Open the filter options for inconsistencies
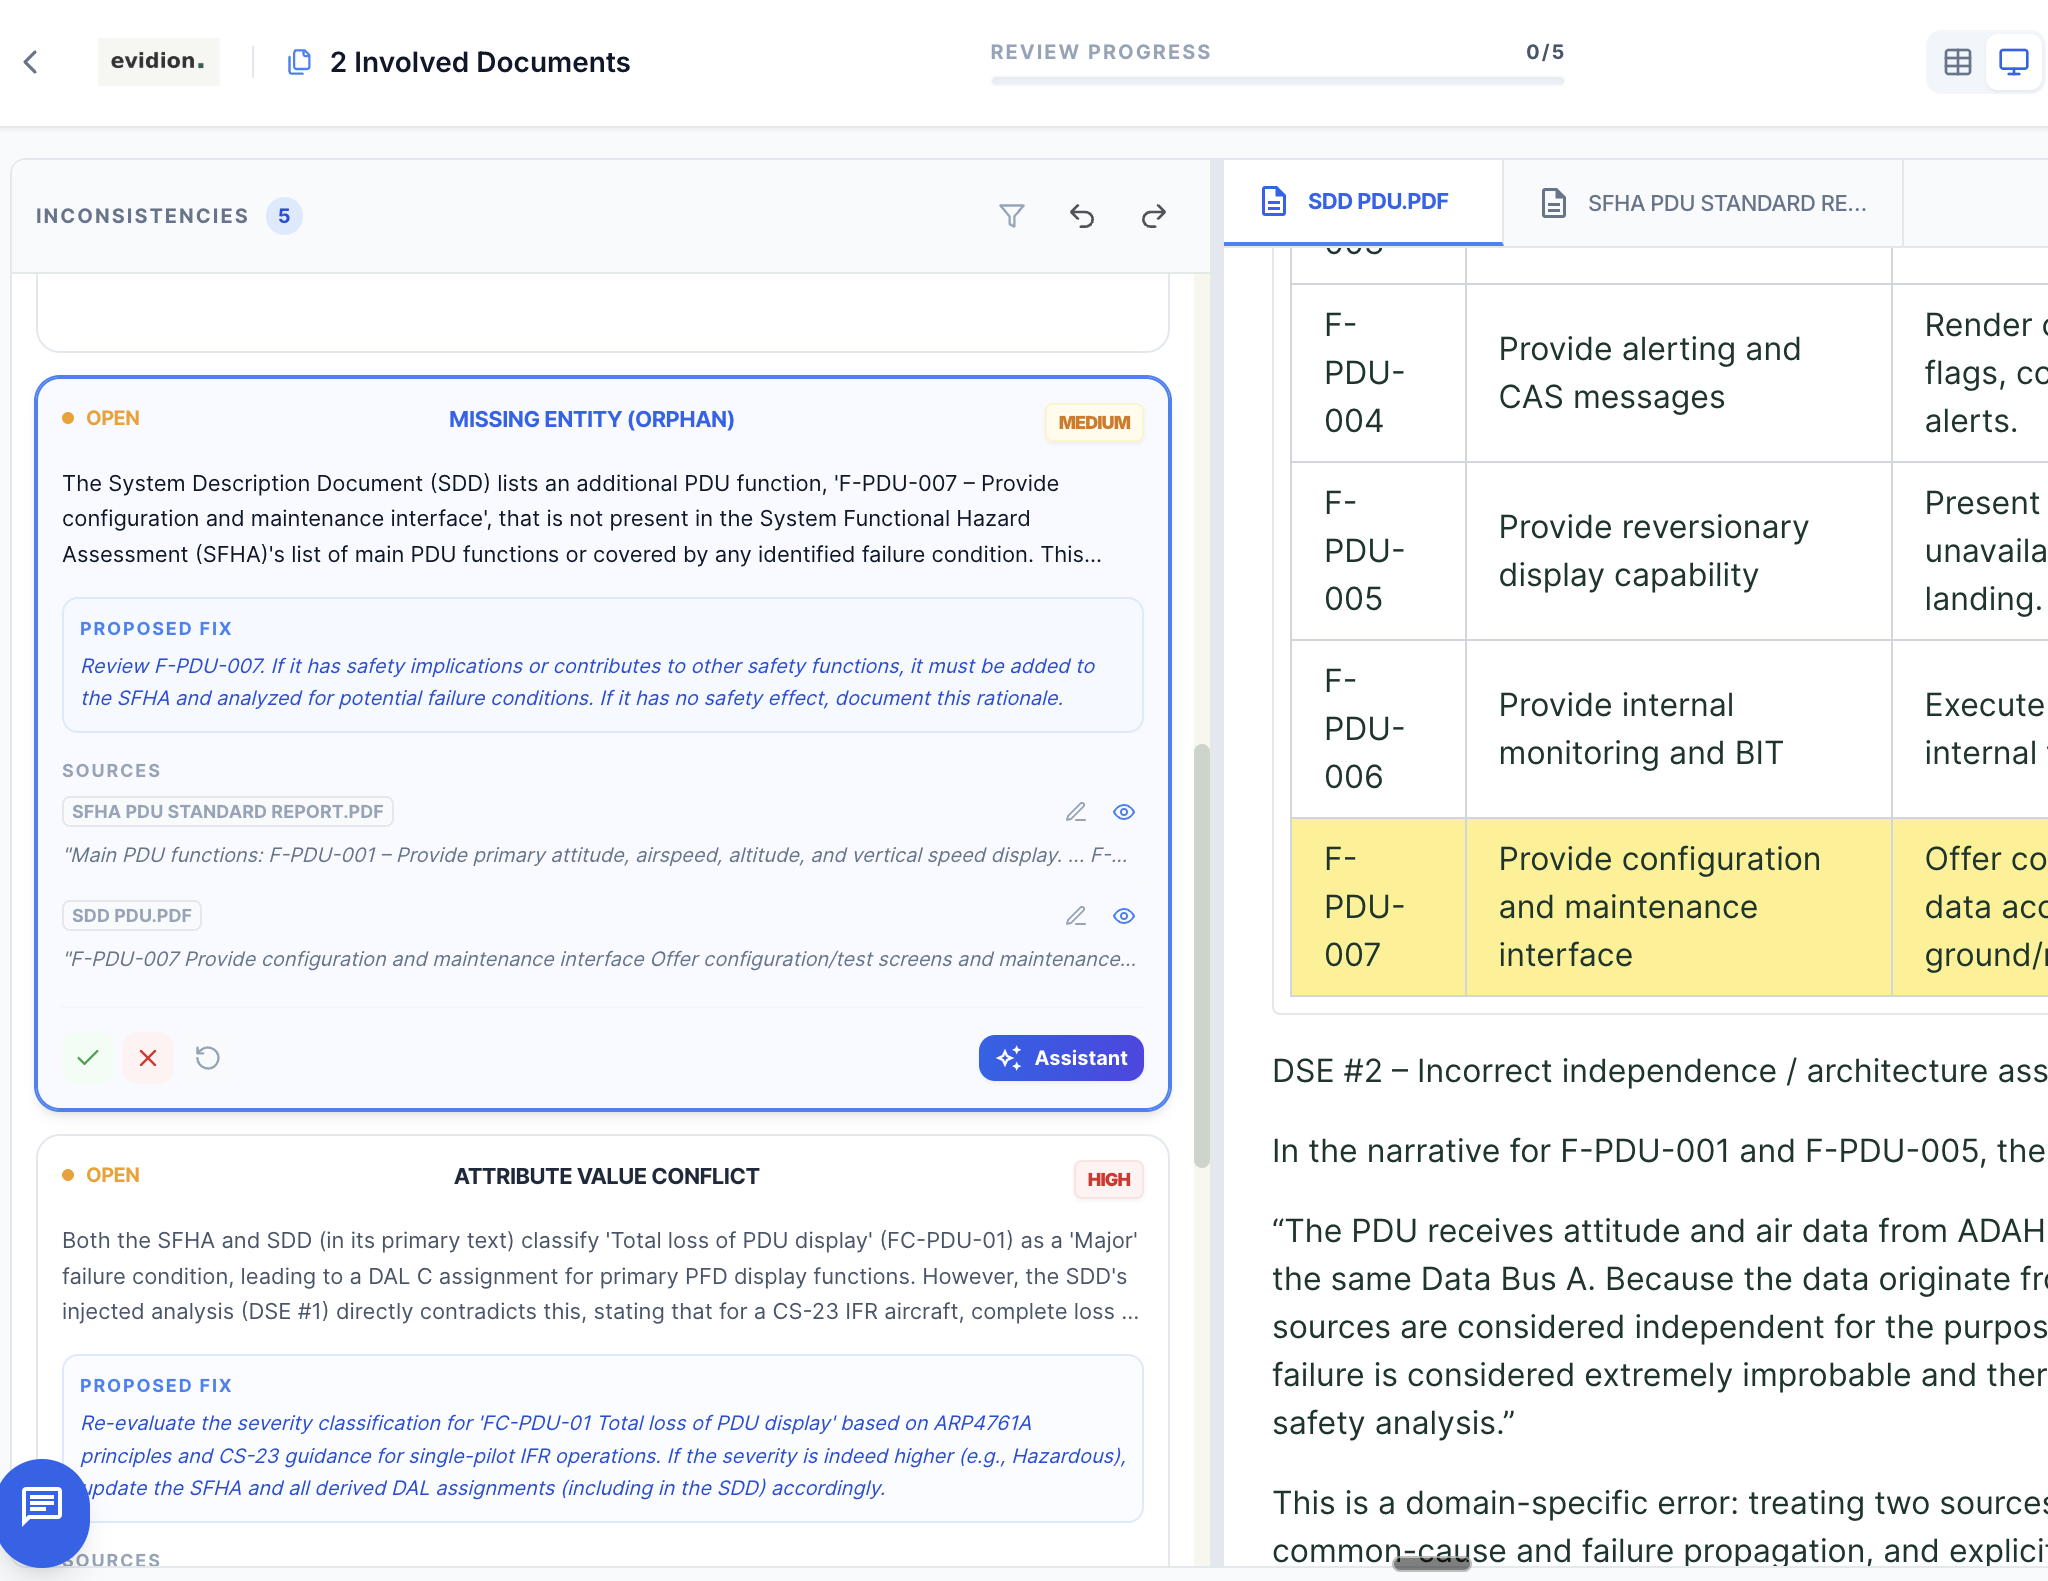 [x=1012, y=215]
